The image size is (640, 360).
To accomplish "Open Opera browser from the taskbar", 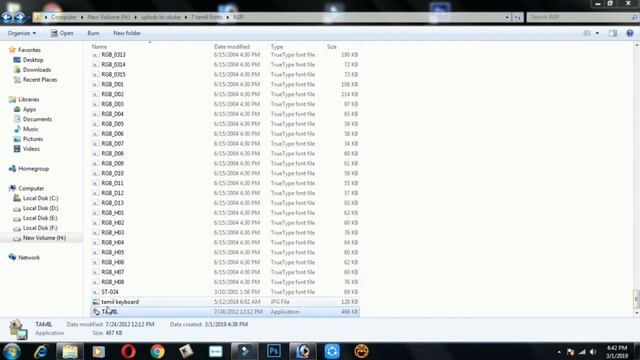I will 128,351.
